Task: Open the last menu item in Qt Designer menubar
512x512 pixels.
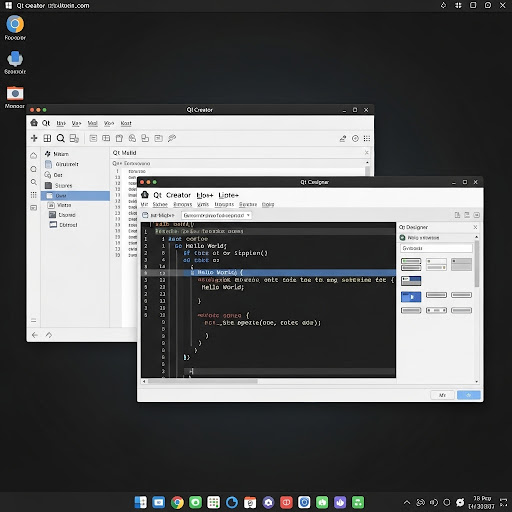Action: pyautogui.click(x=268, y=204)
